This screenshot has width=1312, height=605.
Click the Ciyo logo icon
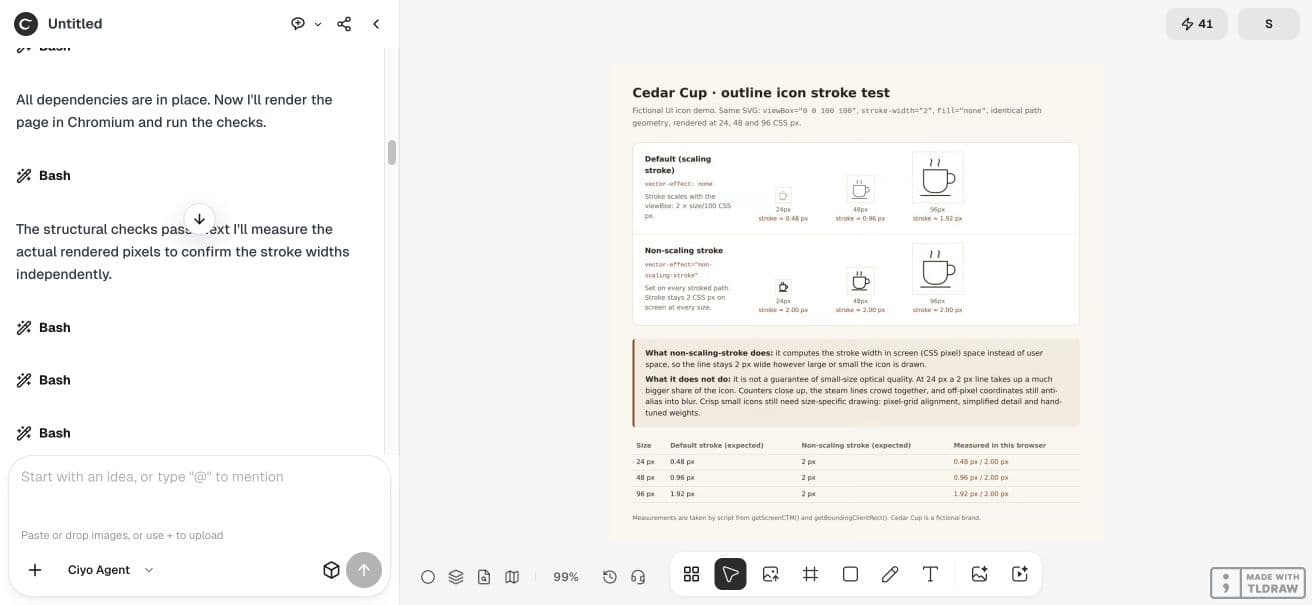click(x=26, y=23)
